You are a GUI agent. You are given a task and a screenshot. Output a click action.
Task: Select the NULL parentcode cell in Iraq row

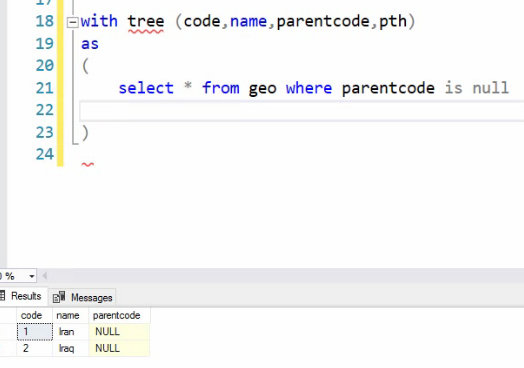[119, 348]
